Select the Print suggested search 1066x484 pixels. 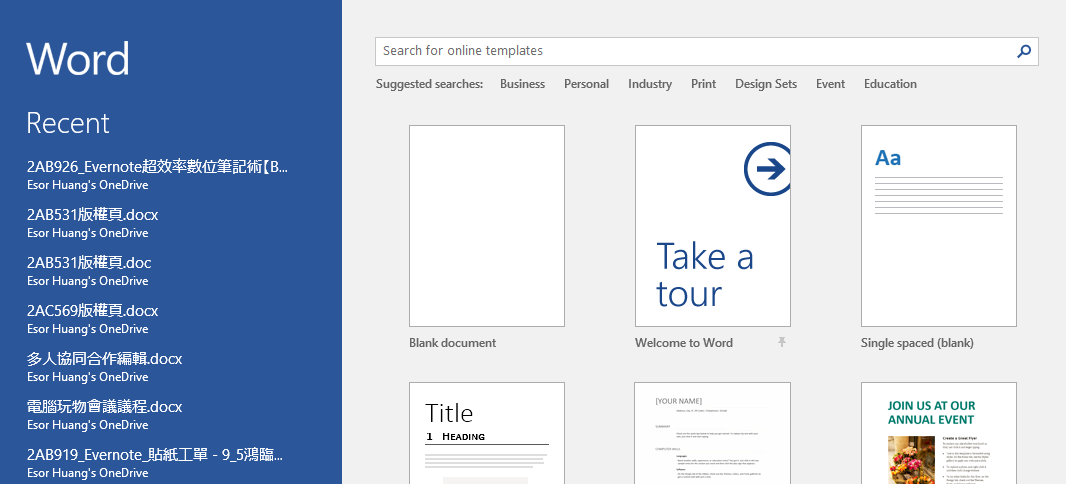(x=704, y=84)
